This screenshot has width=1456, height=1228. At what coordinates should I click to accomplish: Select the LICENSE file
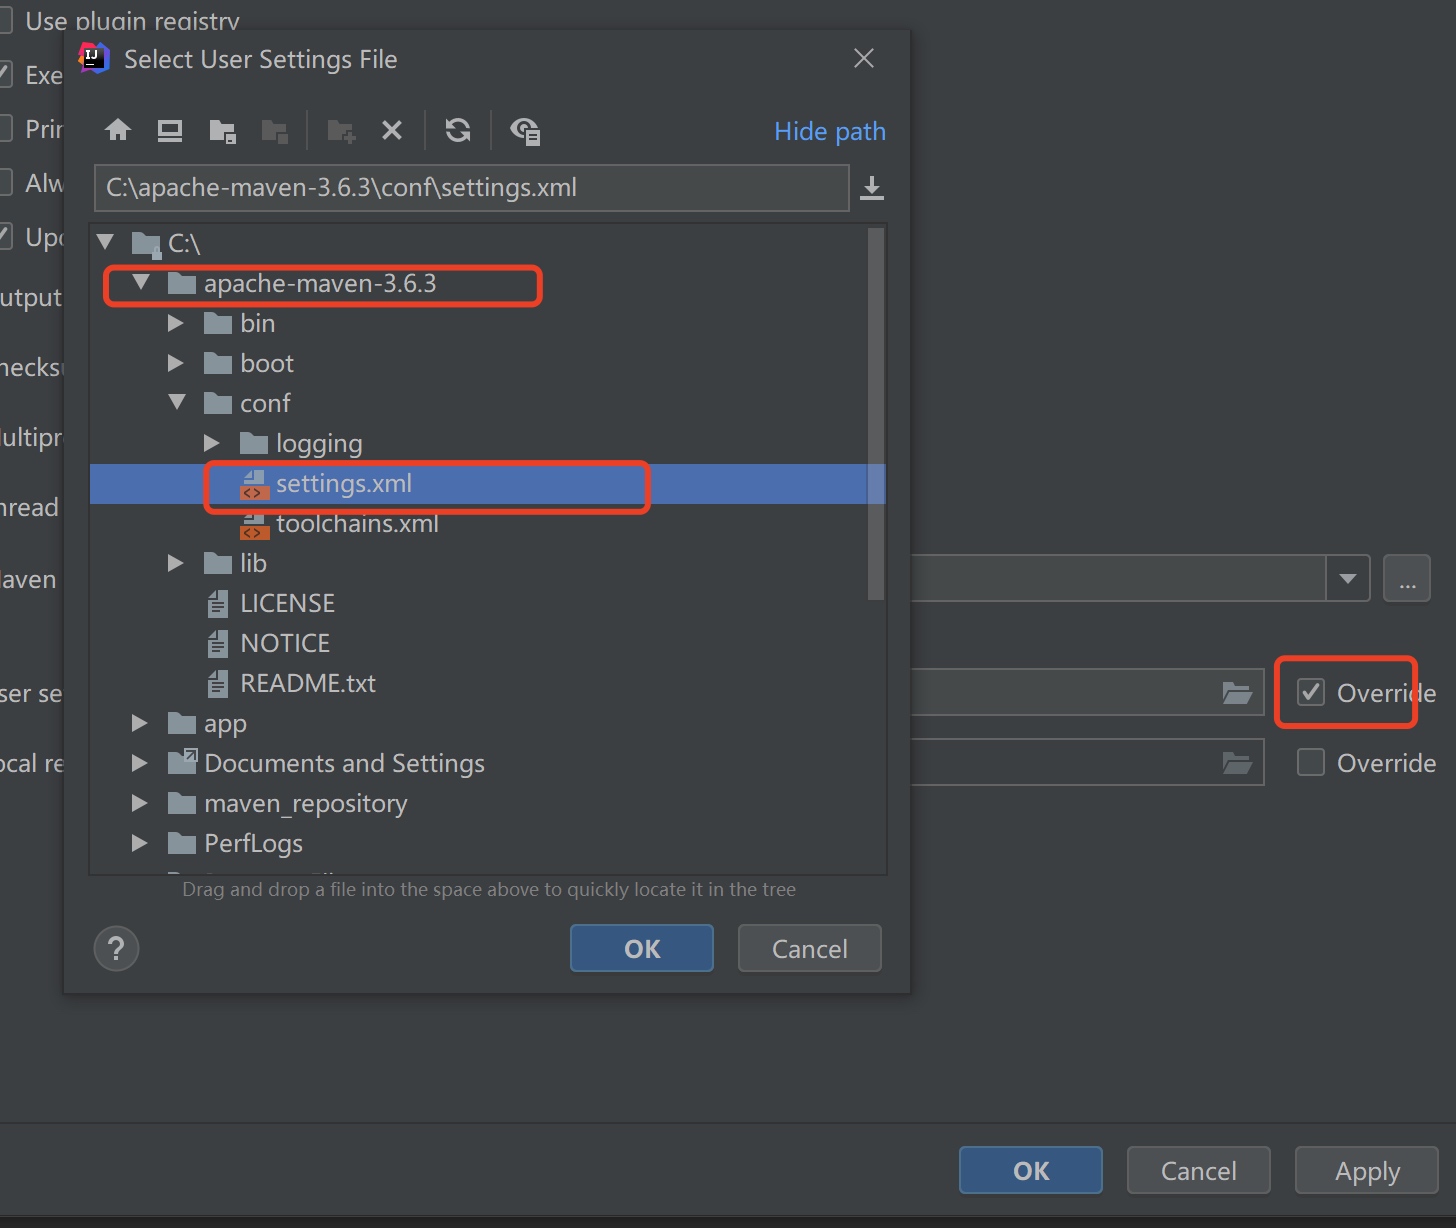(488, 604)
